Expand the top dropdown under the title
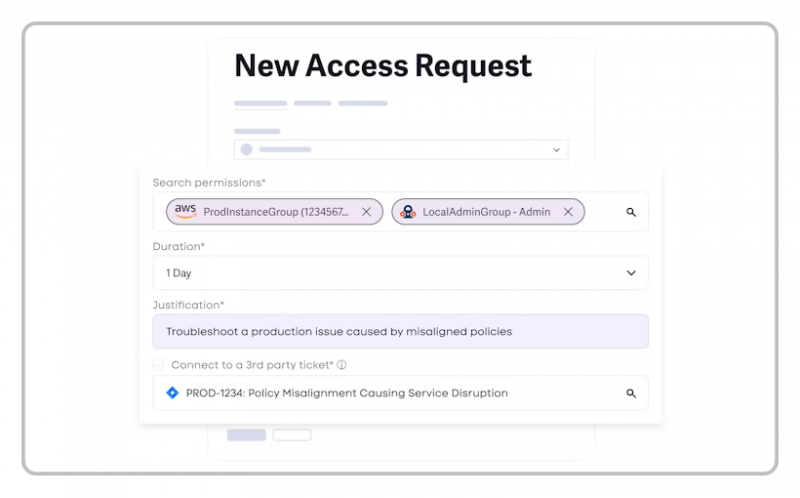The image size is (800, 498). 556,150
